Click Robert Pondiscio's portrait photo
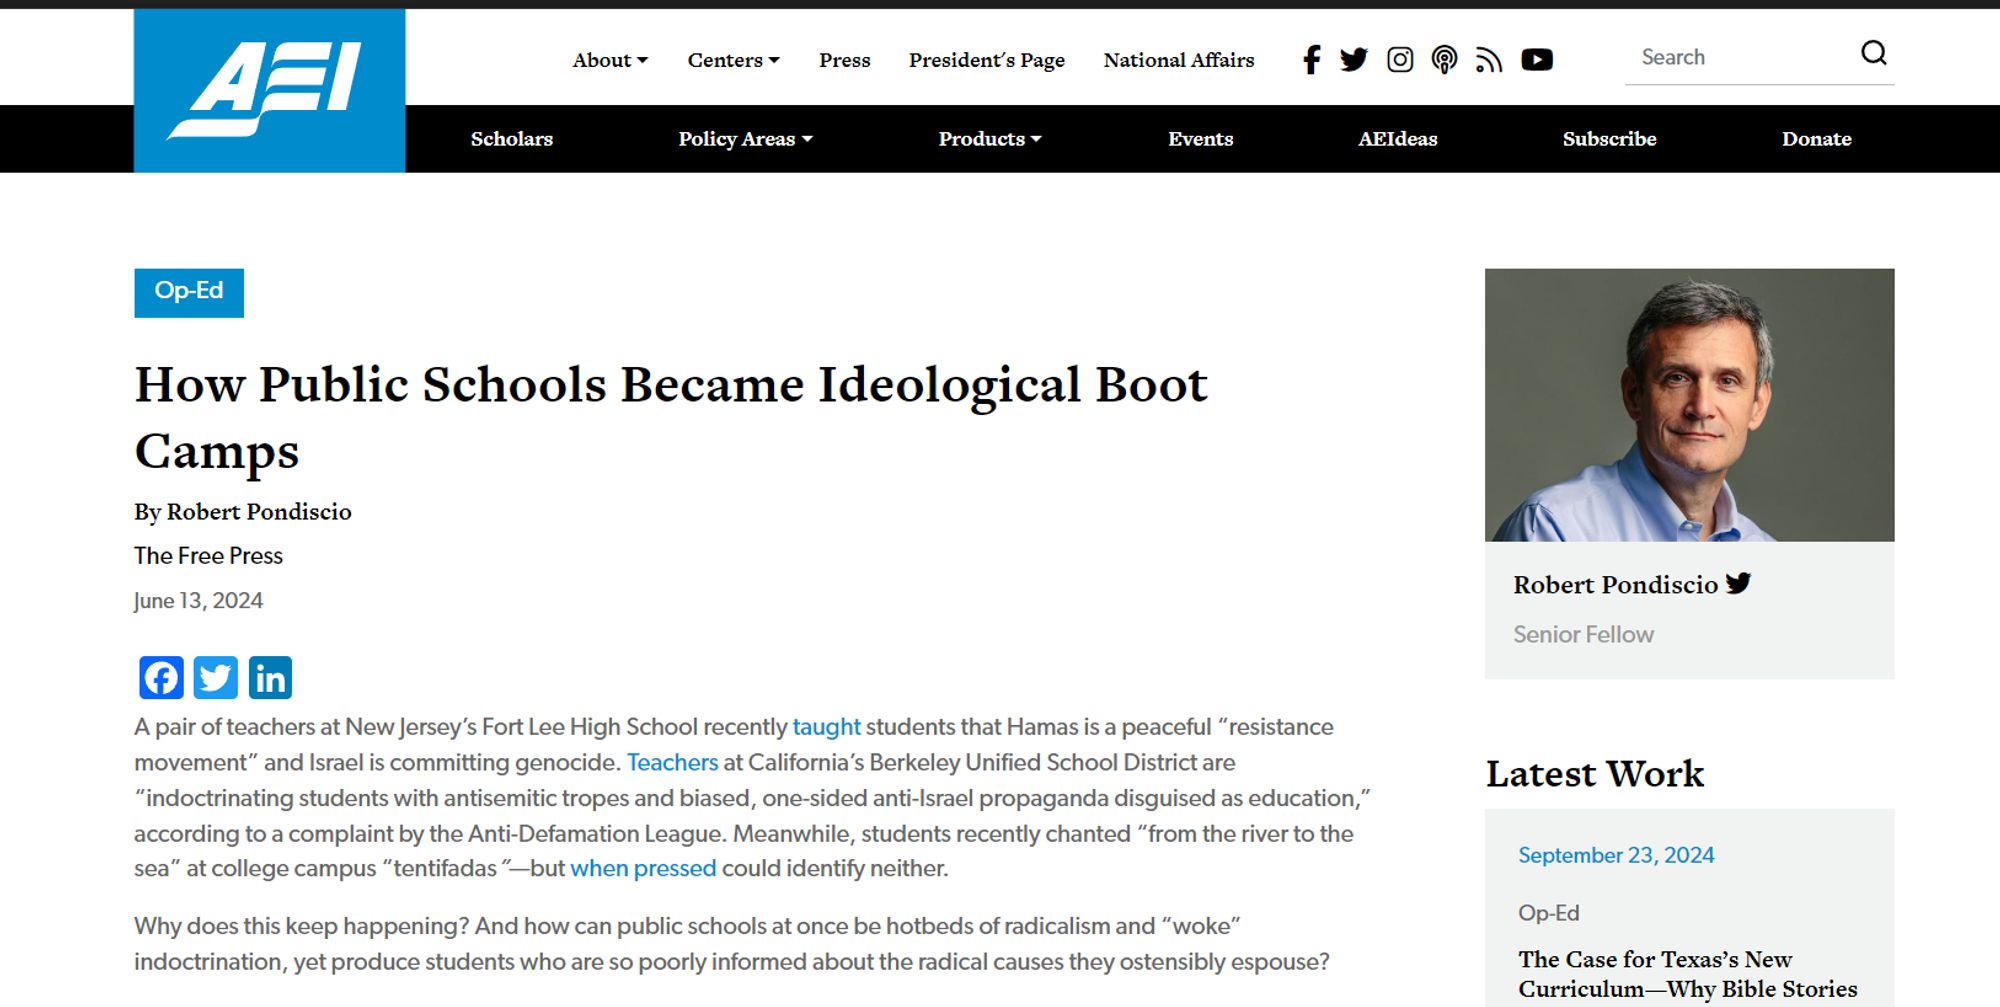The image size is (2000, 1007). (1689, 405)
